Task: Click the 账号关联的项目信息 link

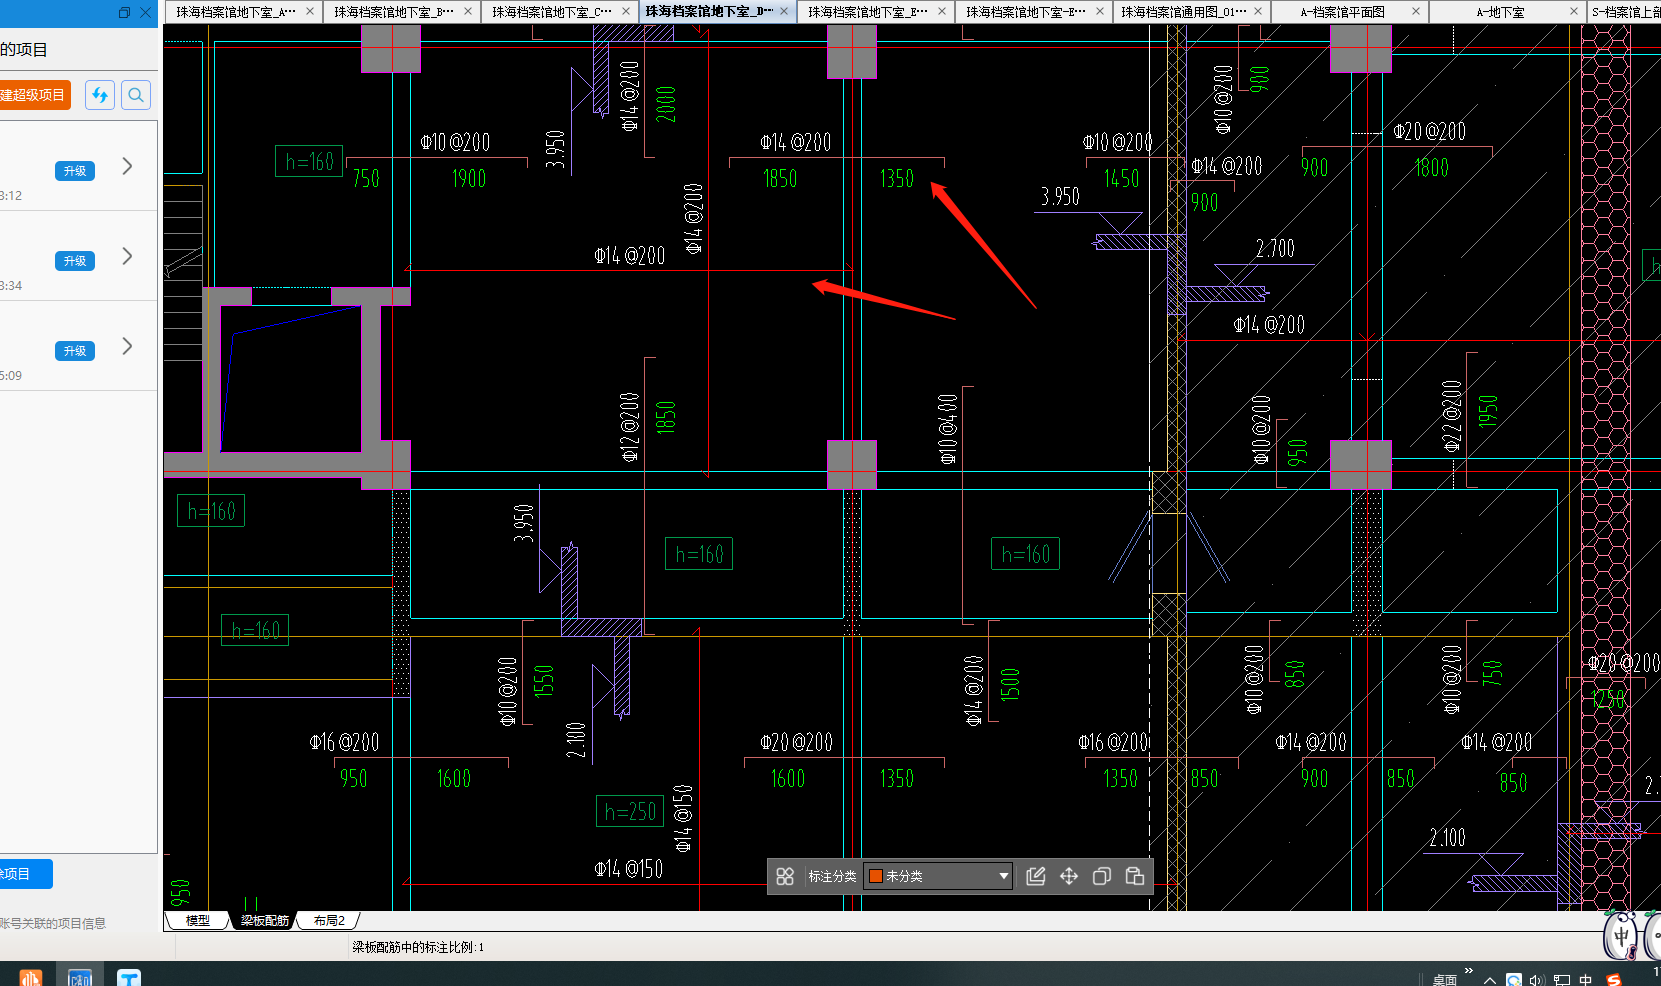Action: point(53,923)
